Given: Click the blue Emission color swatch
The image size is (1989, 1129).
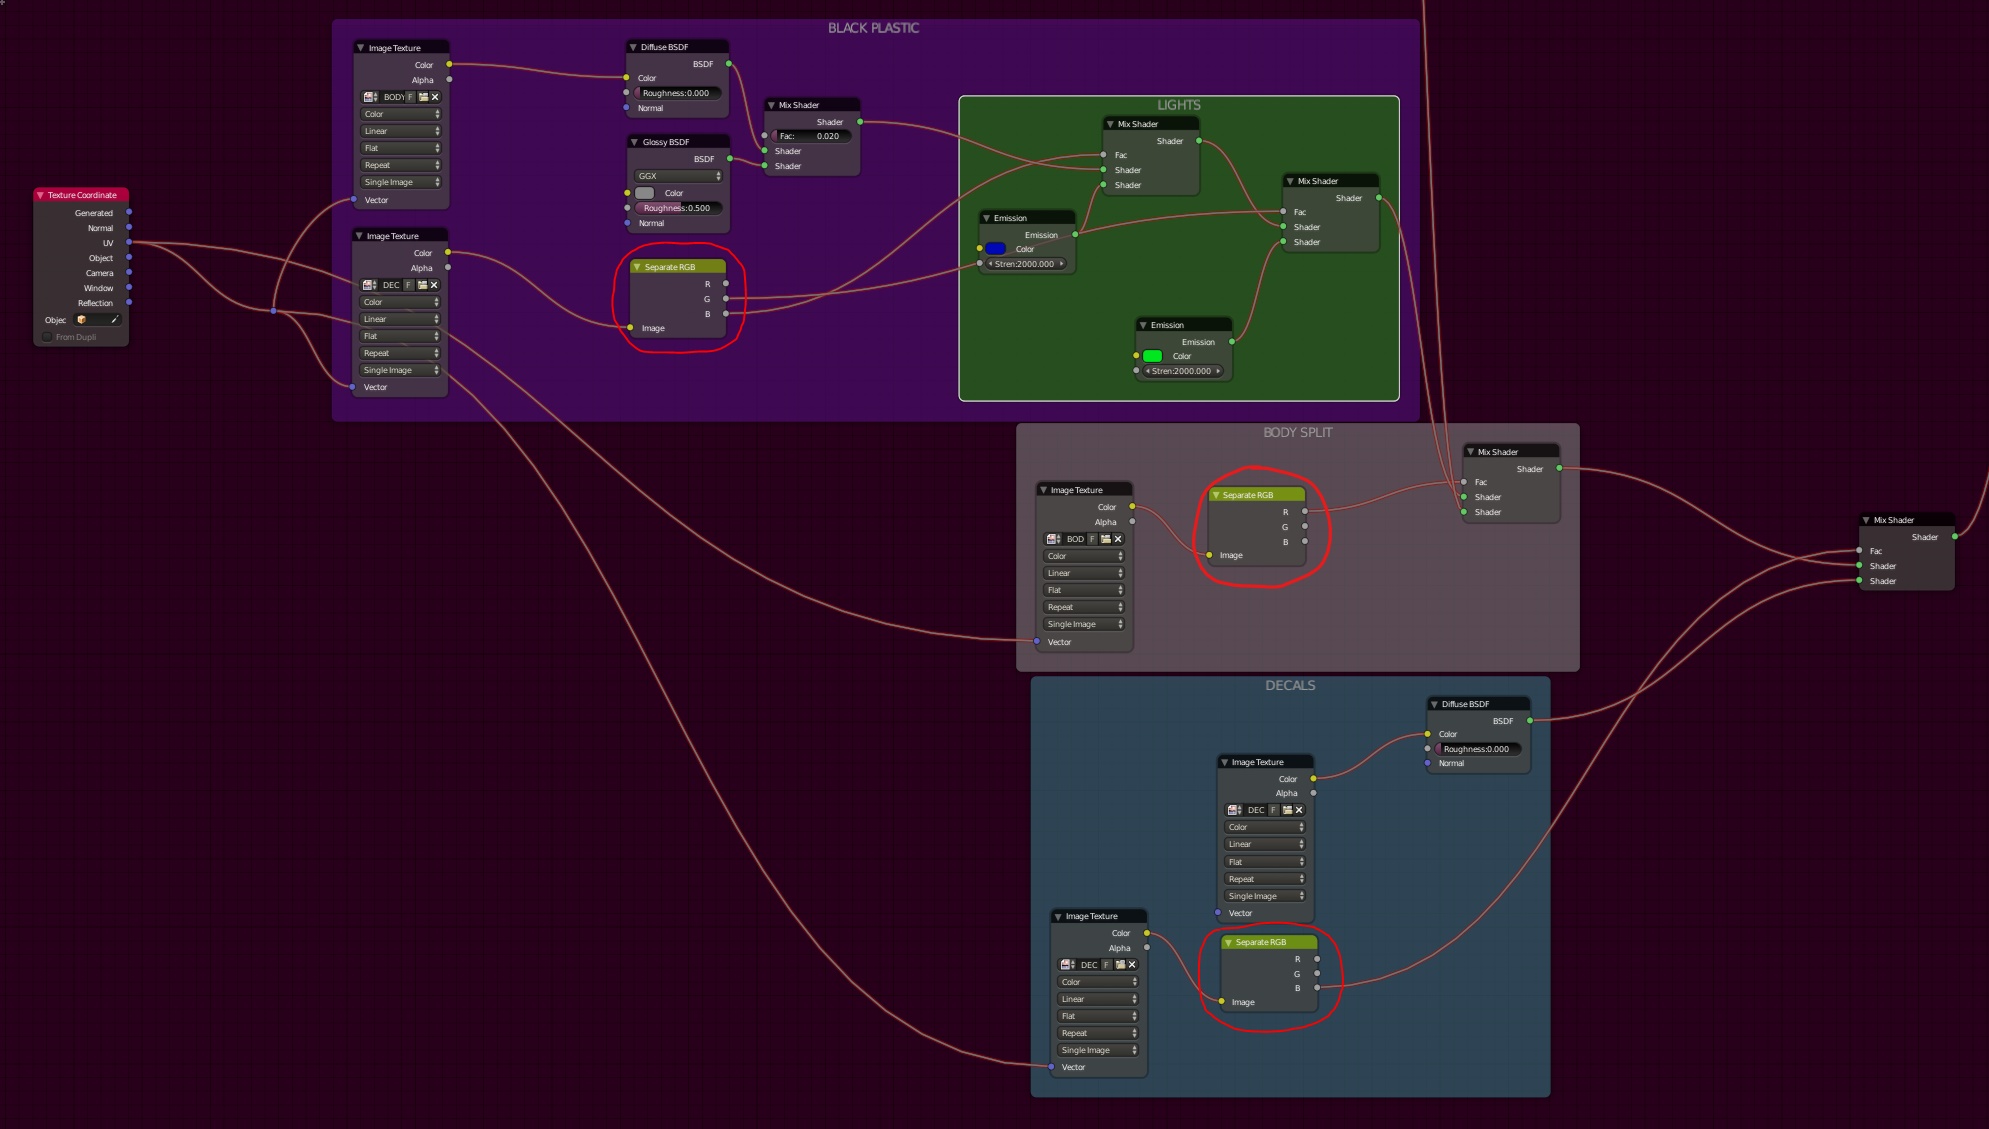Looking at the screenshot, I should (995, 249).
